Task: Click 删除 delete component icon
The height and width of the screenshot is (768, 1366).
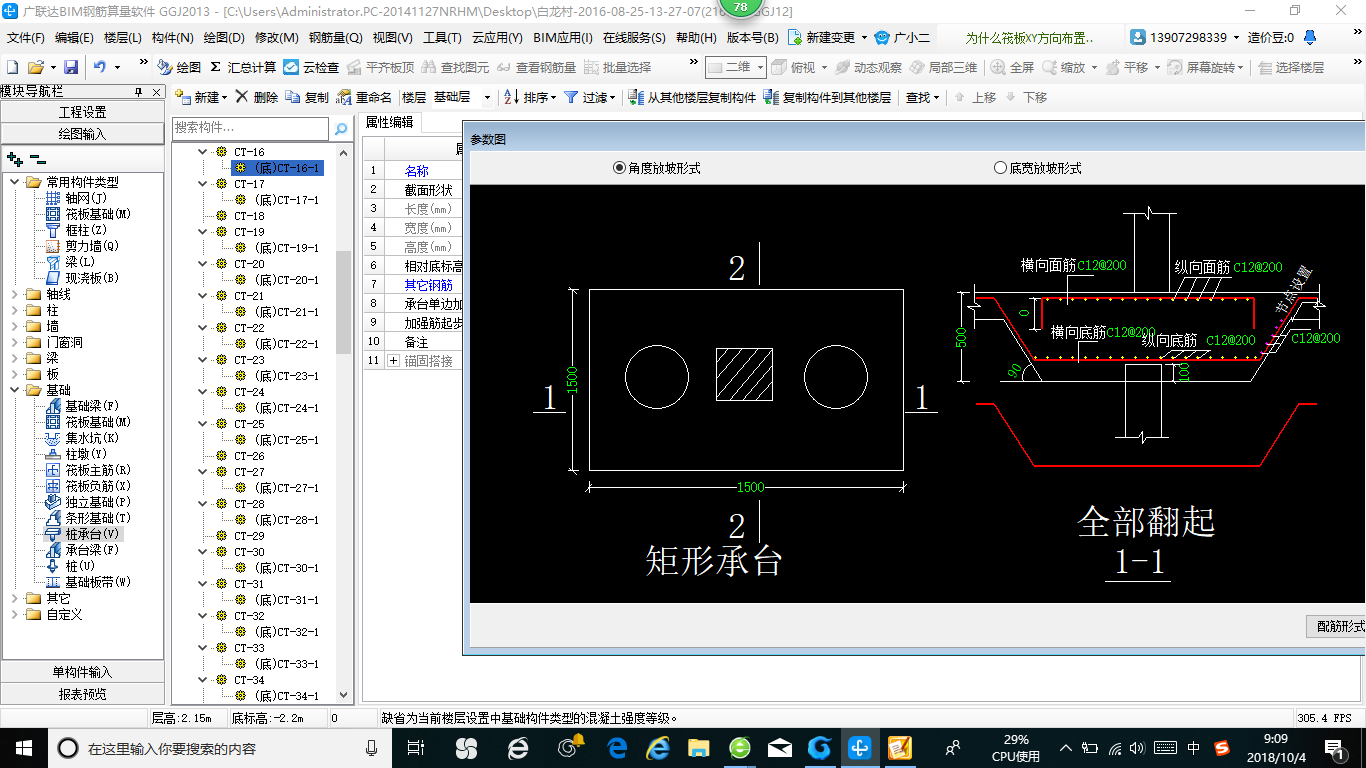Action: (257, 97)
